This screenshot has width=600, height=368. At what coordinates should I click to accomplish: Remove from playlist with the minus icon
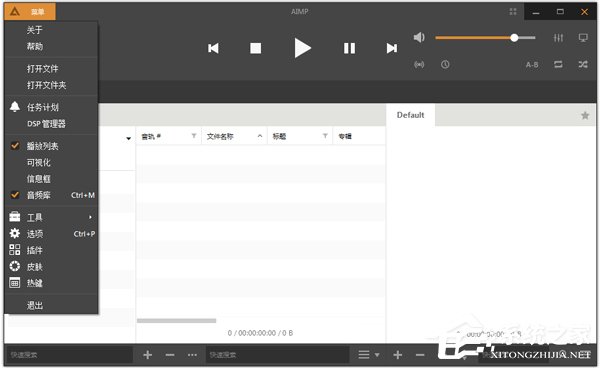[420, 355]
